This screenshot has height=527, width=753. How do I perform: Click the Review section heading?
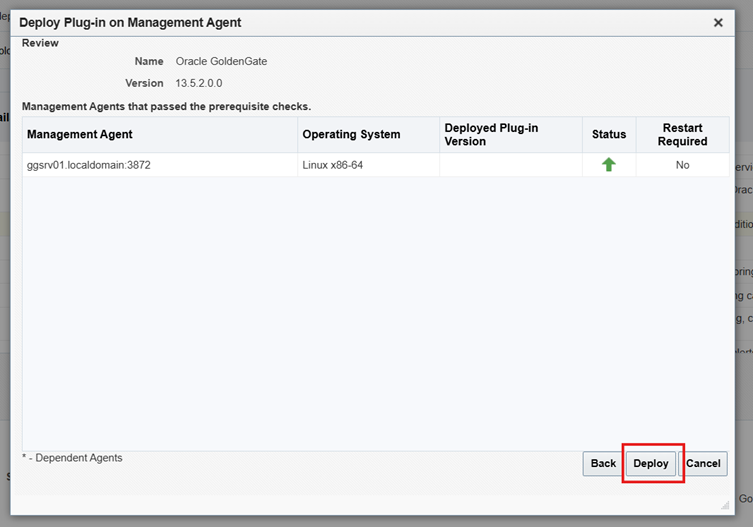point(41,43)
